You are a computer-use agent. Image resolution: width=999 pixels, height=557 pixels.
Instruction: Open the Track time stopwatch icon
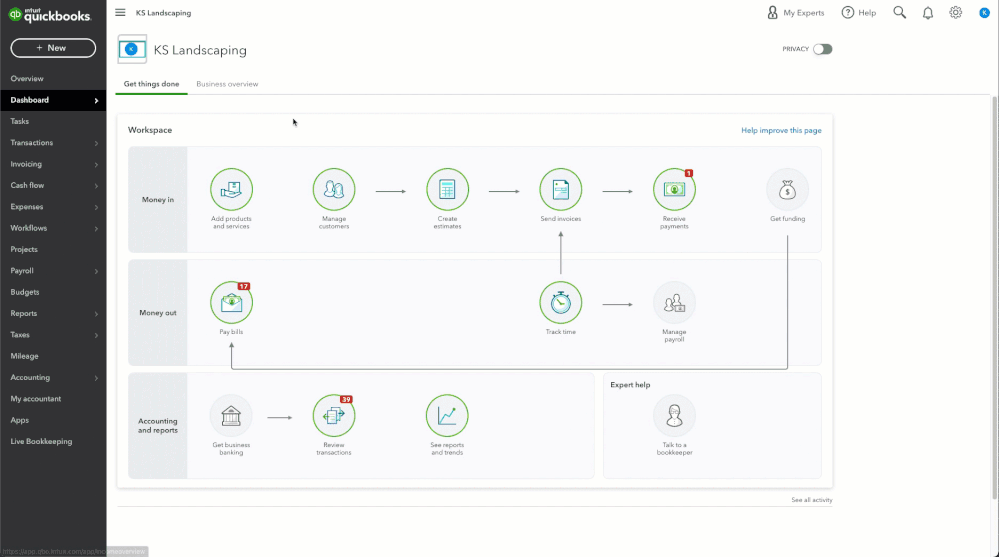coord(561,303)
